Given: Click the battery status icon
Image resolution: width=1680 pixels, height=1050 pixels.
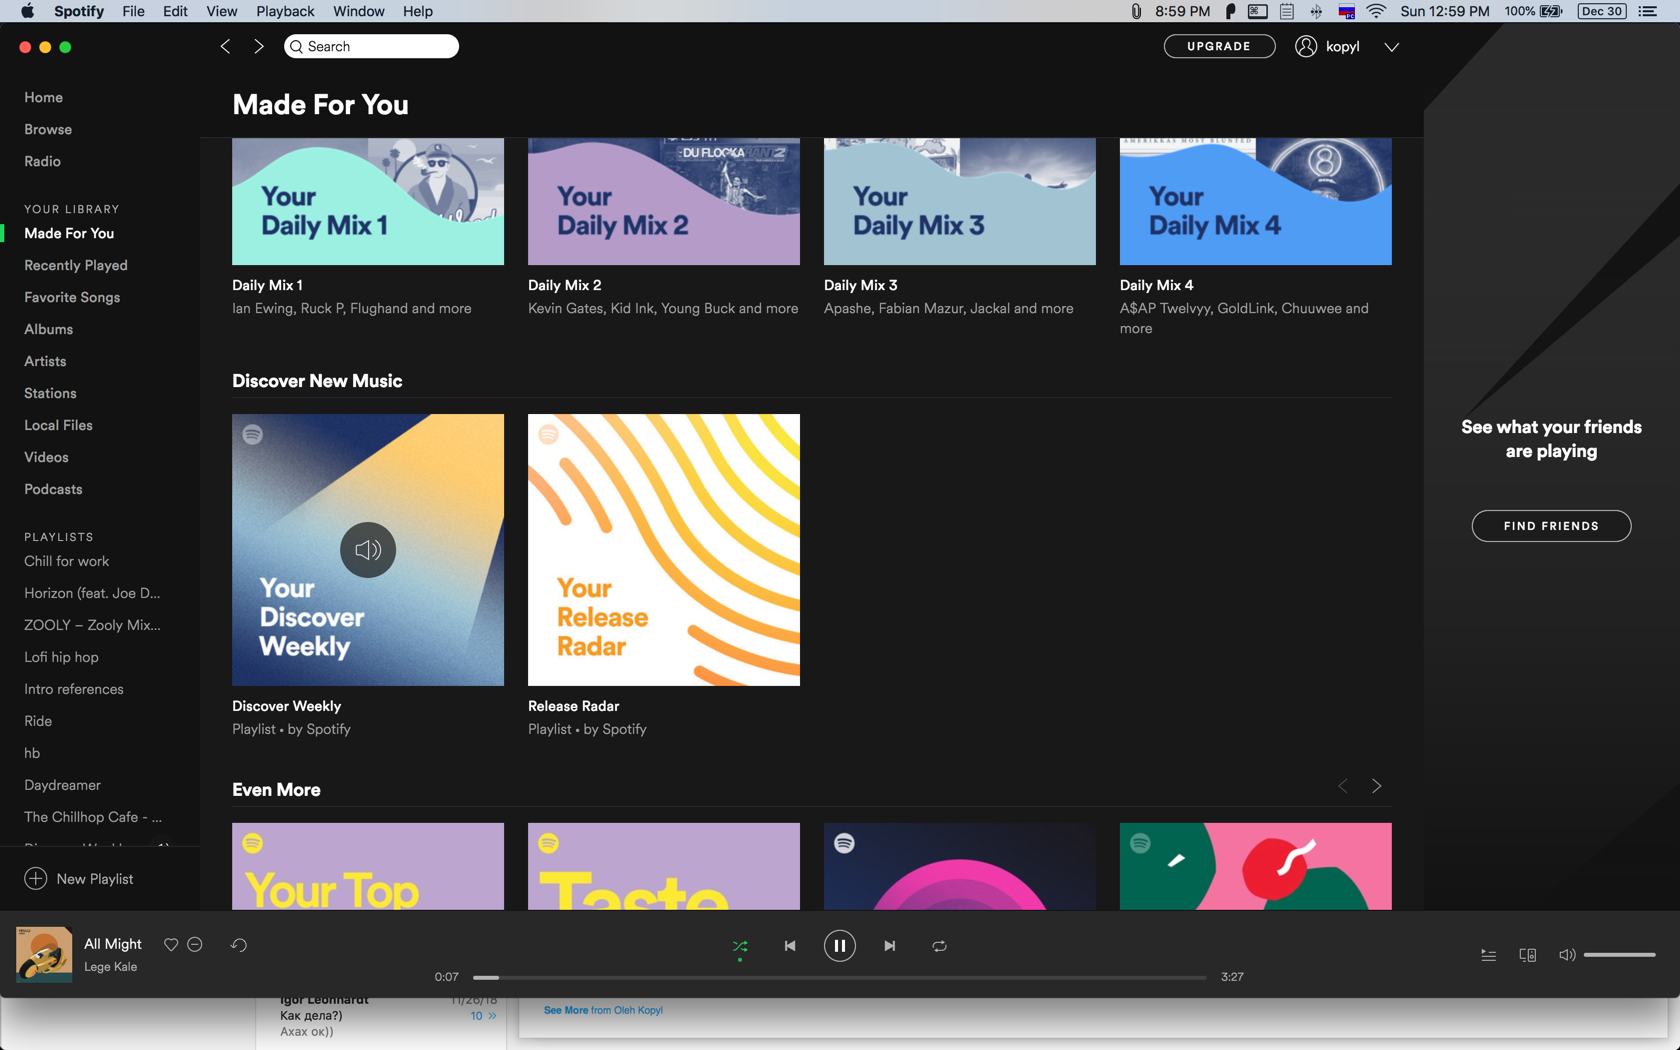Looking at the screenshot, I should pos(1551,11).
